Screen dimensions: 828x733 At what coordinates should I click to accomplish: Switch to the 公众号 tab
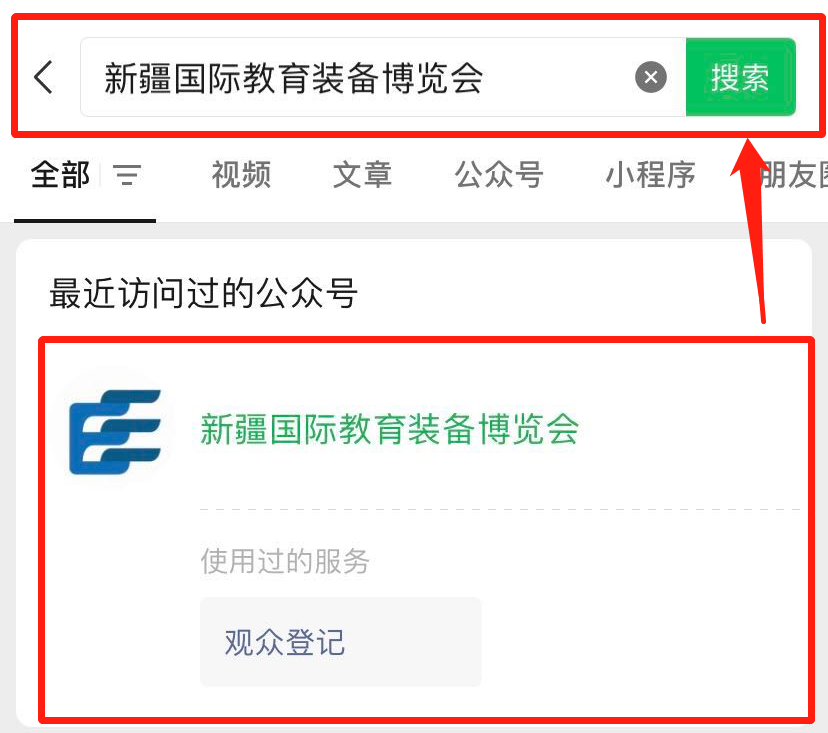coord(499,175)
